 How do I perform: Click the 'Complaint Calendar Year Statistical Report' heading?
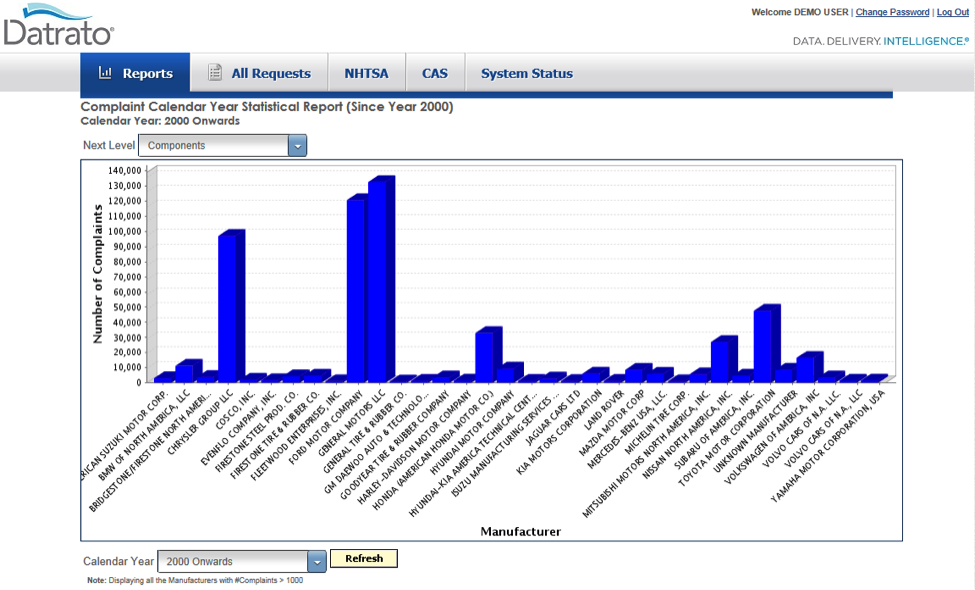pyautogui.click(x=267, y=107)
